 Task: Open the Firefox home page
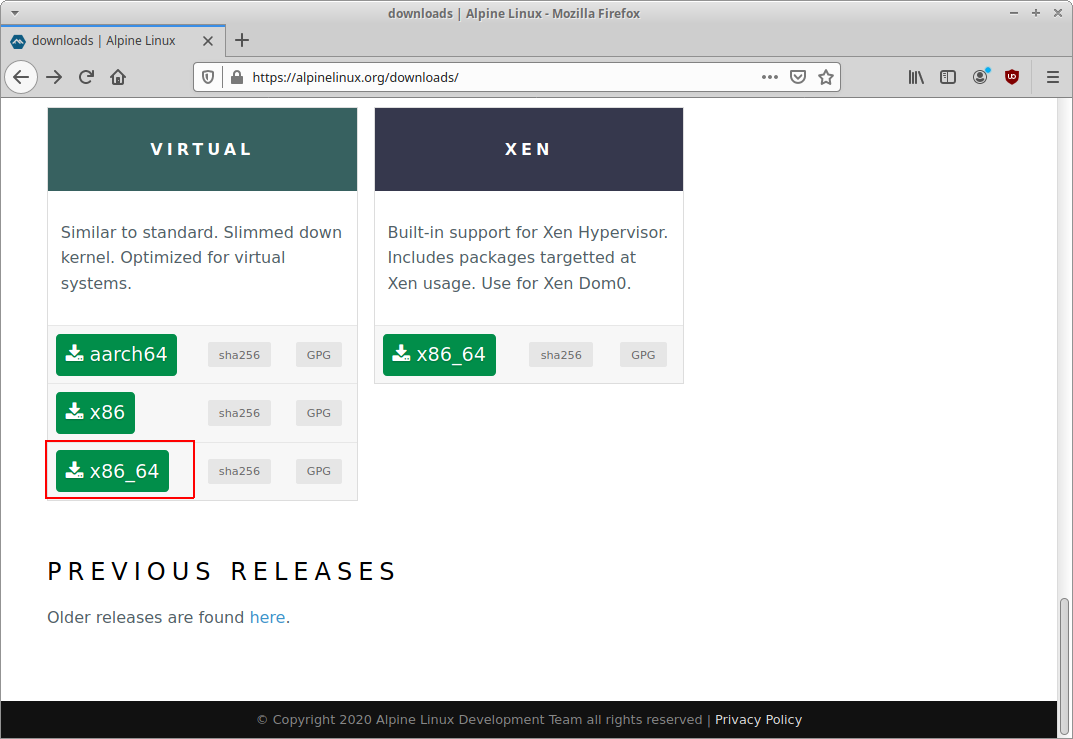coord(118,77)
